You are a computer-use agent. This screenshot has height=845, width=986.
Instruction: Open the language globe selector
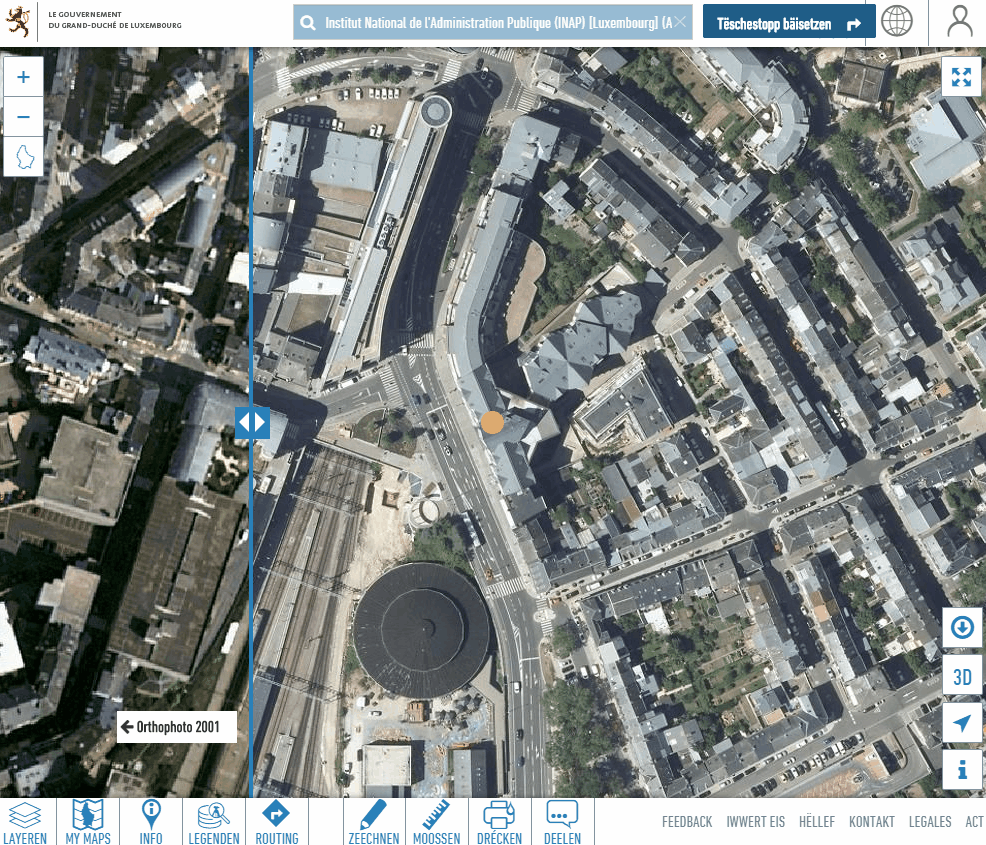pyautogui.click(x=897, y=22)
